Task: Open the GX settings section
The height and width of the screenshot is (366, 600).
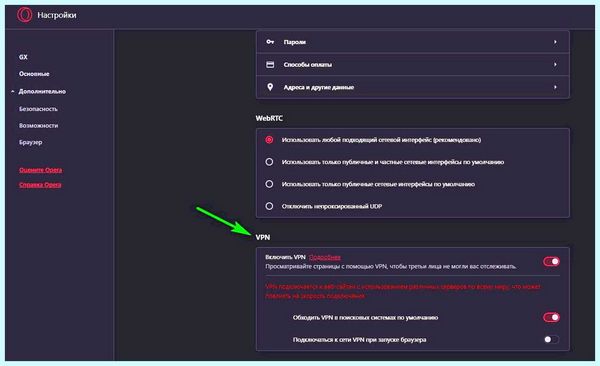Action: (x=23, y=57)
